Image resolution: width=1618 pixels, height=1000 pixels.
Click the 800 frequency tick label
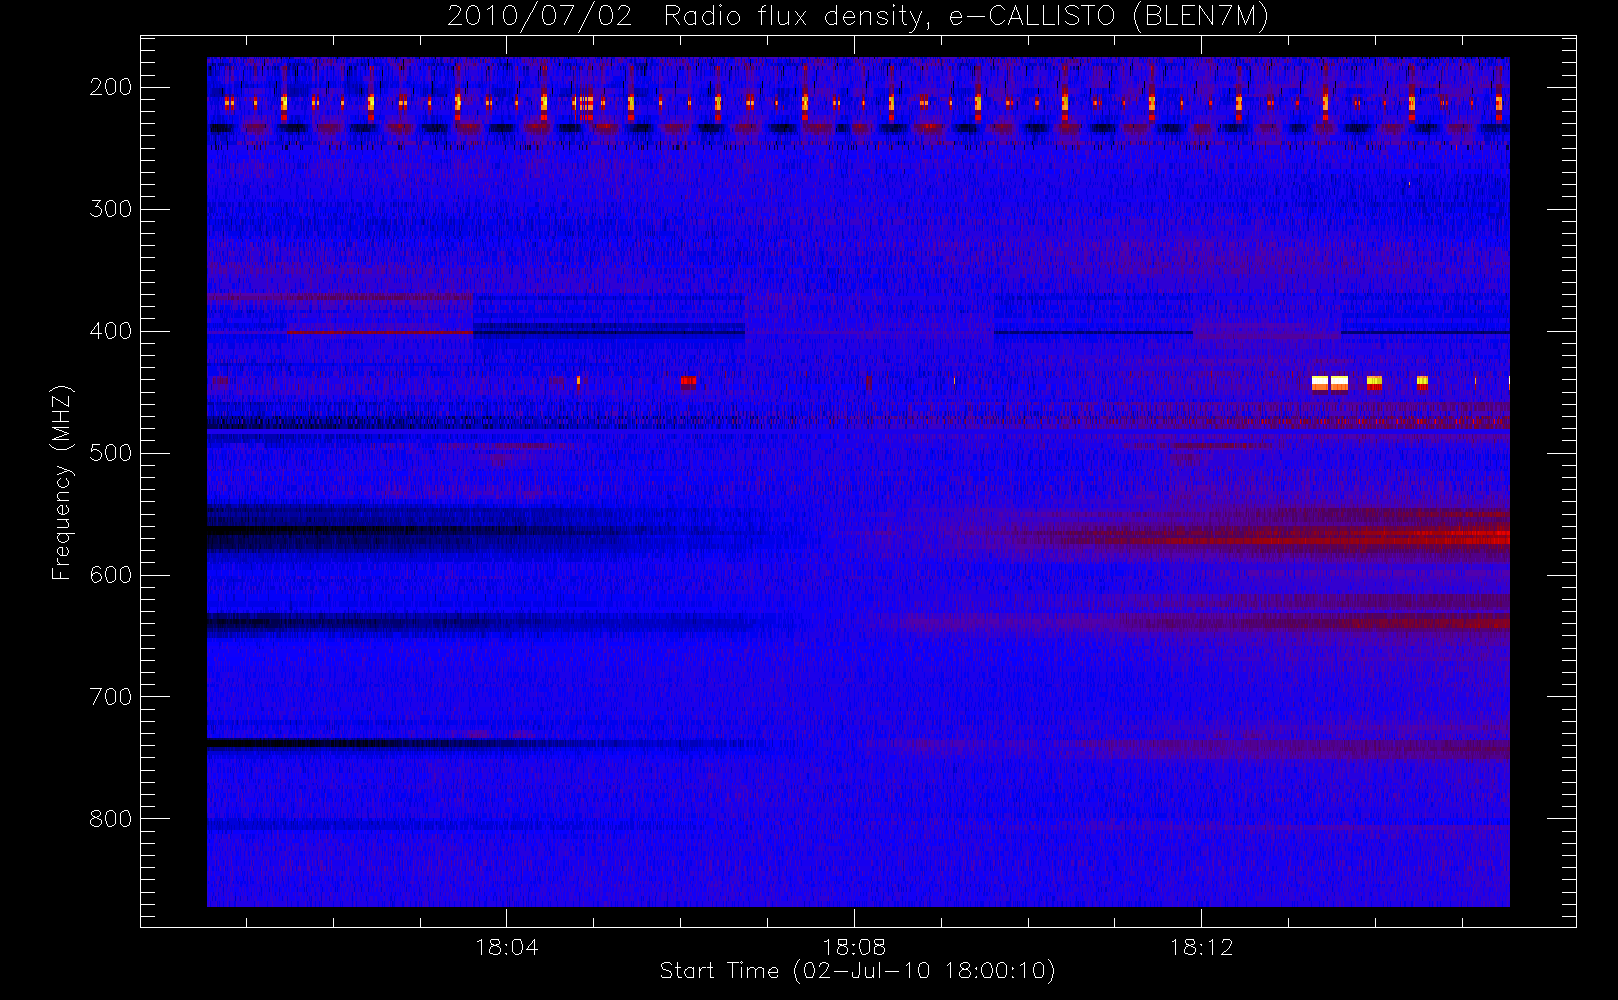coord(110,819)
